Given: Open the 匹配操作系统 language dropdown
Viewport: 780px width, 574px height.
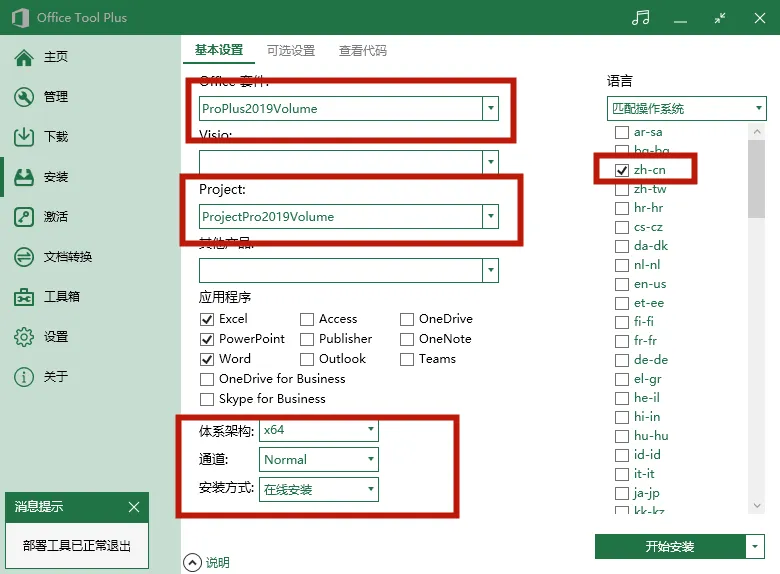Looking at the screenshot, I should (686, 108).
